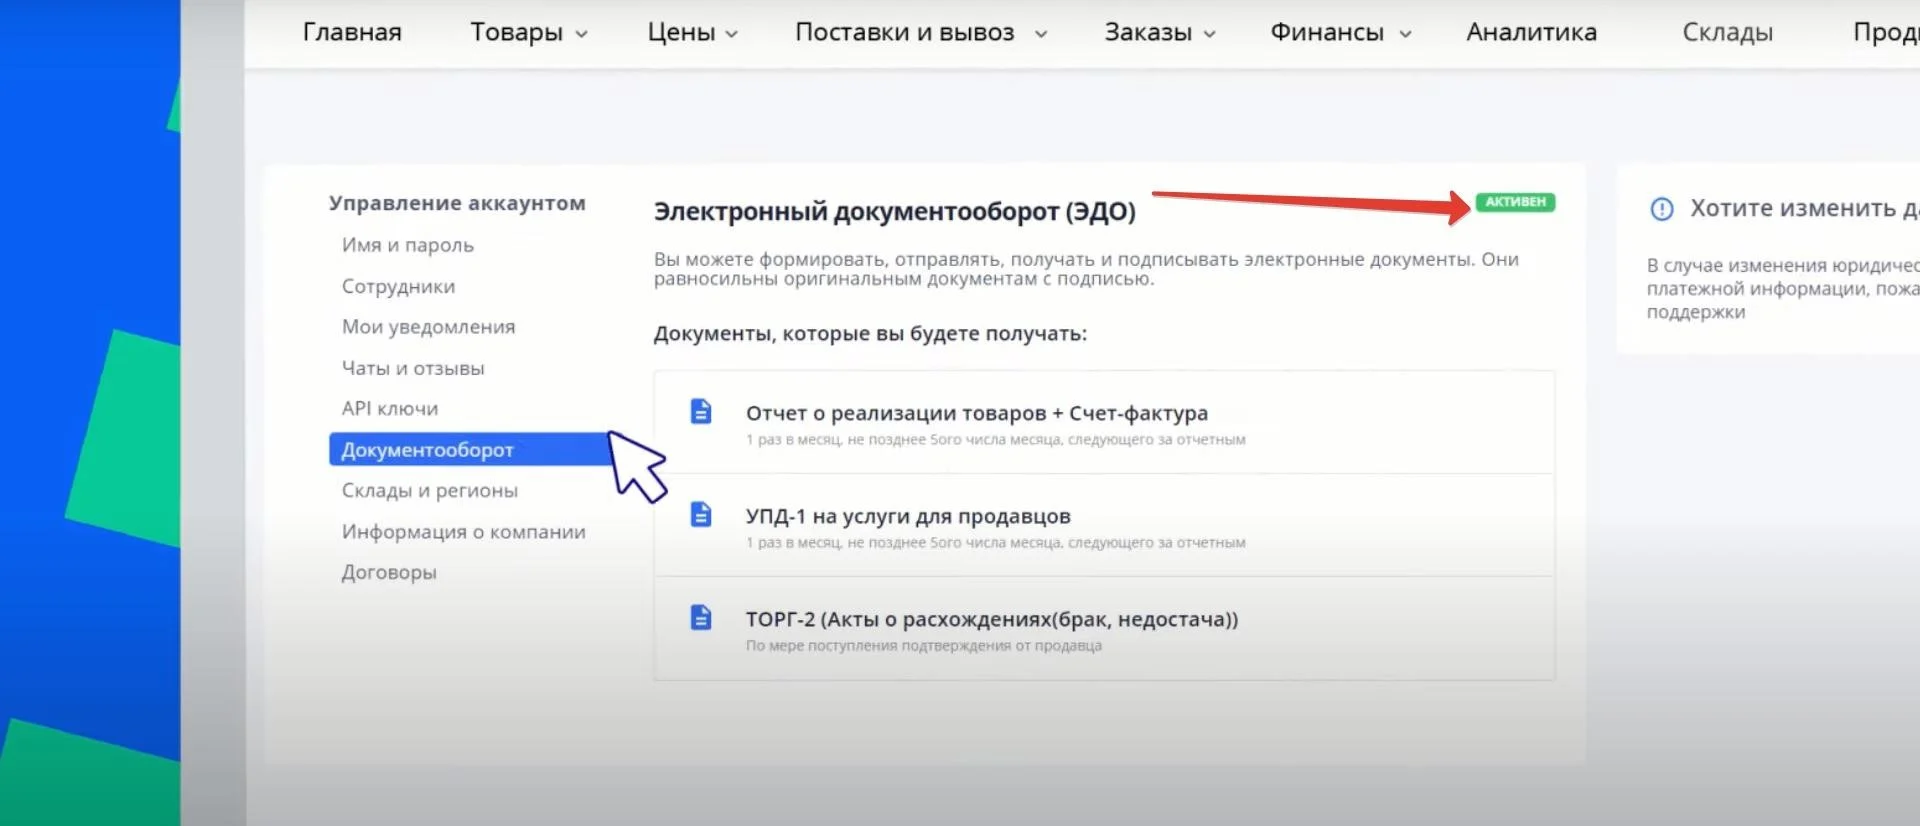The image size is (1920, 826).
Task: Click the document icon beside ТОРГ-2 акты
Action: tap(701, 617)
